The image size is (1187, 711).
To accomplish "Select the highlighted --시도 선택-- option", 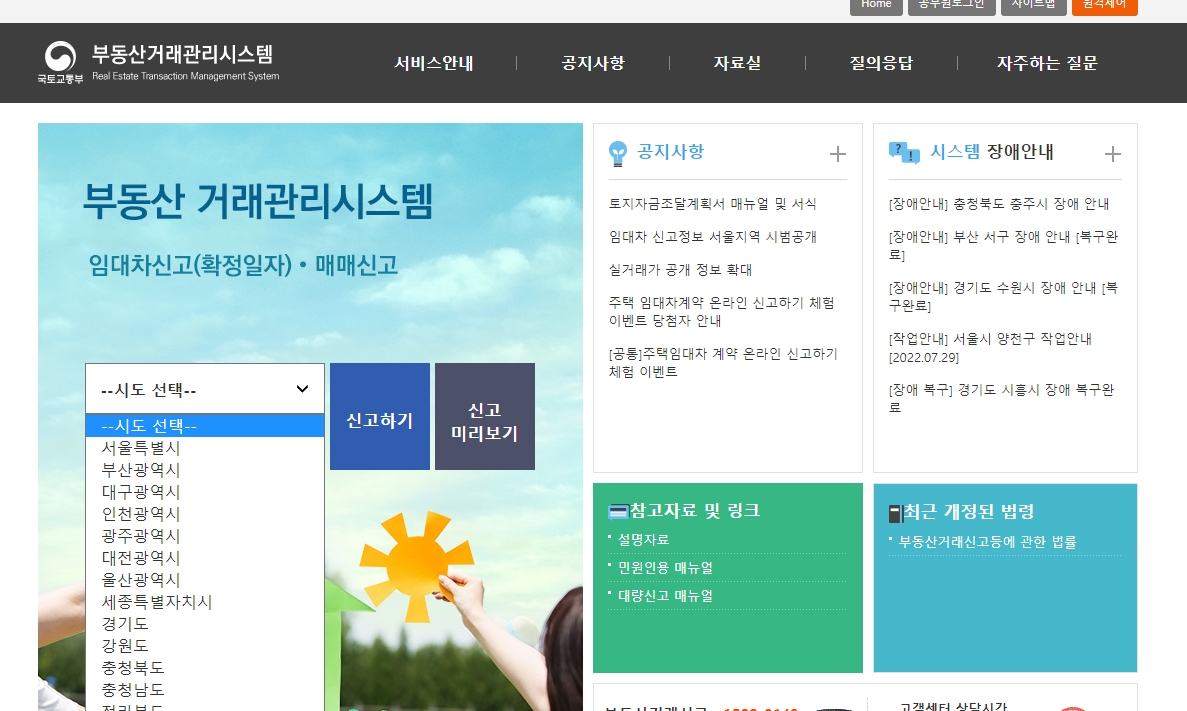I will pyautogui.click(x=204, y=426).
